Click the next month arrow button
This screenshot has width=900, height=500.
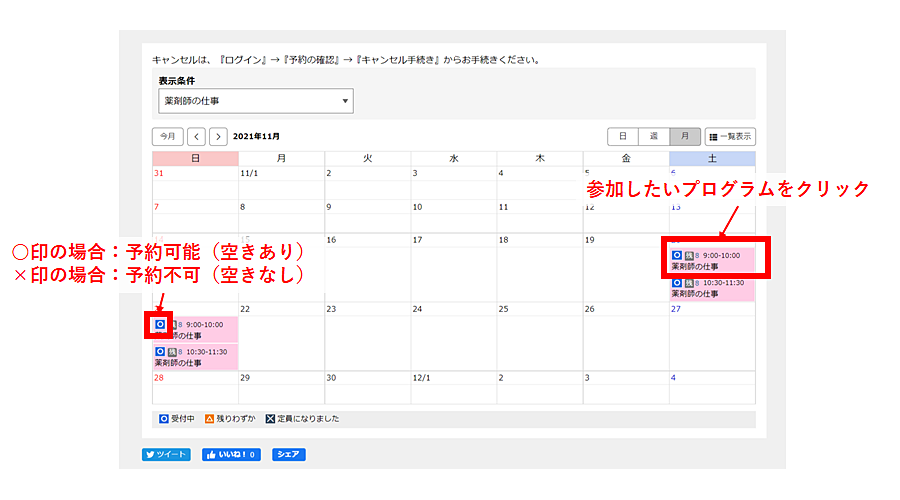click(x=218, y=136)
